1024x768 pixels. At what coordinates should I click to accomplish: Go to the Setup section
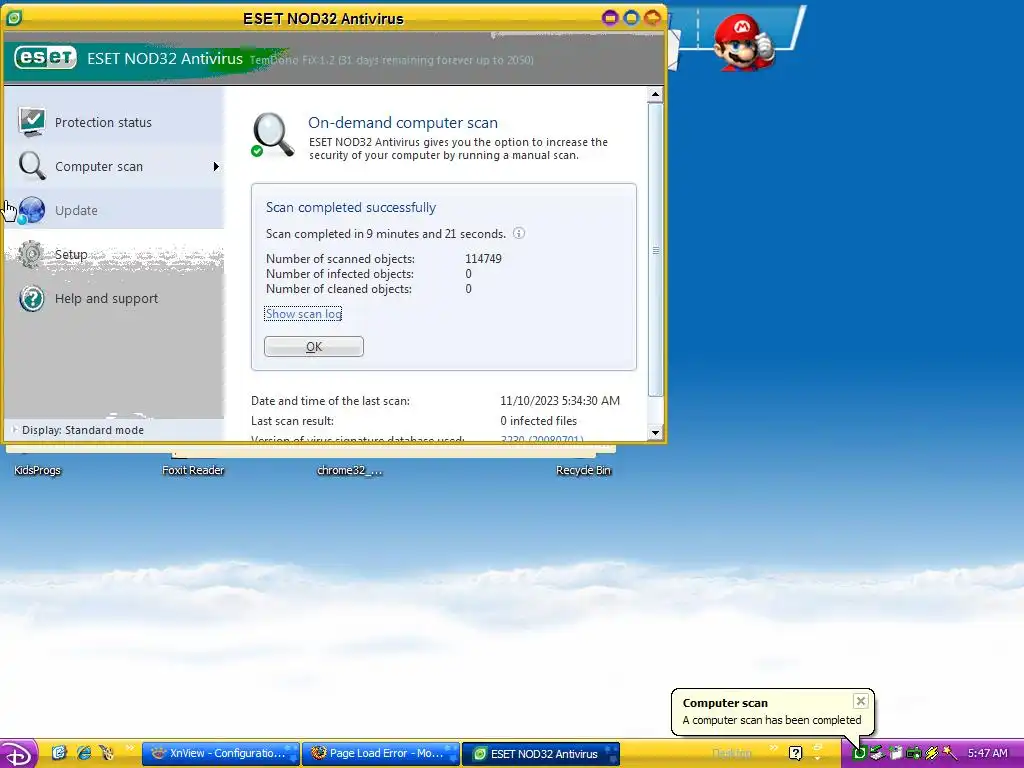(x=114, y=254)
